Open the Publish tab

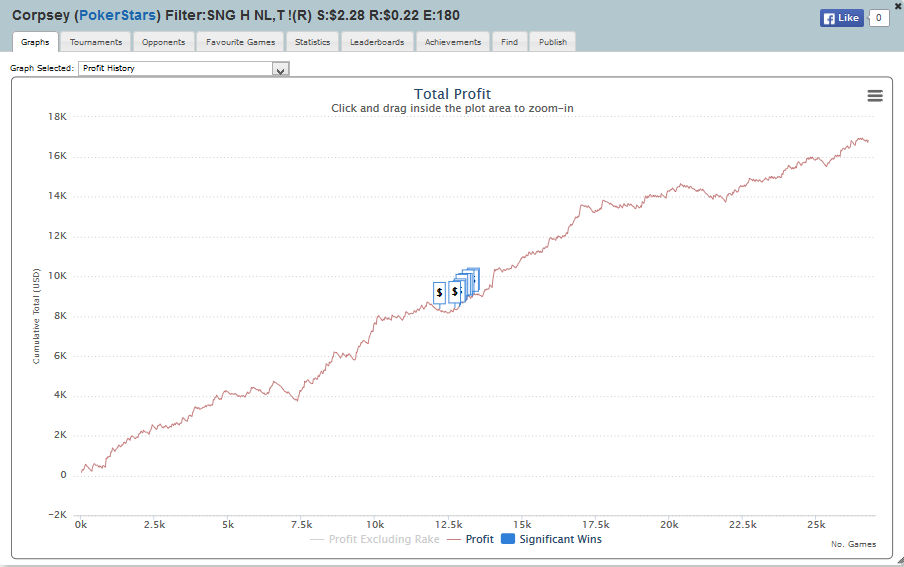[x=552, y=42]
